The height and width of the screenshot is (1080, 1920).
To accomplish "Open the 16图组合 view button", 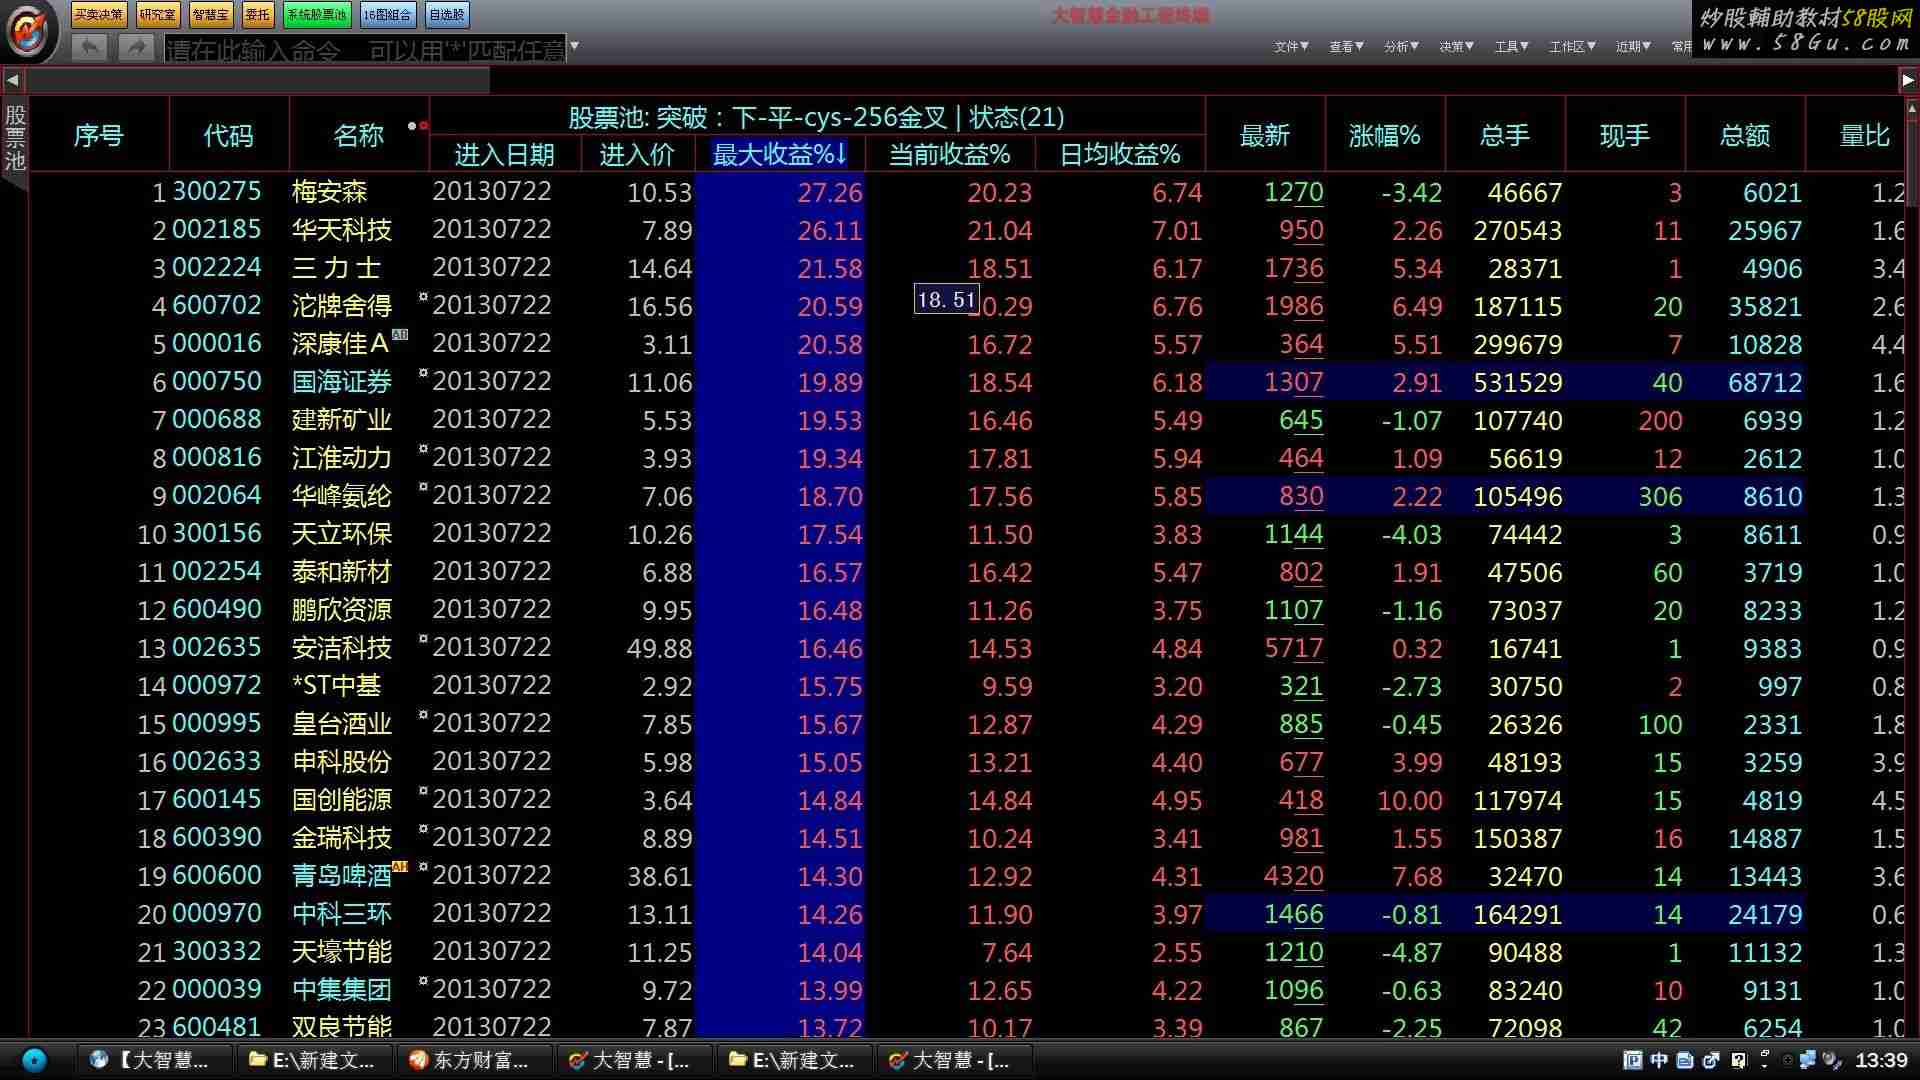I will click(387, 14).
